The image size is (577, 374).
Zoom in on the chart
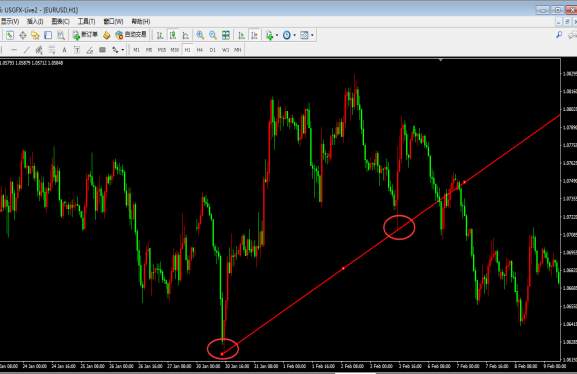[x=200, y=35]
